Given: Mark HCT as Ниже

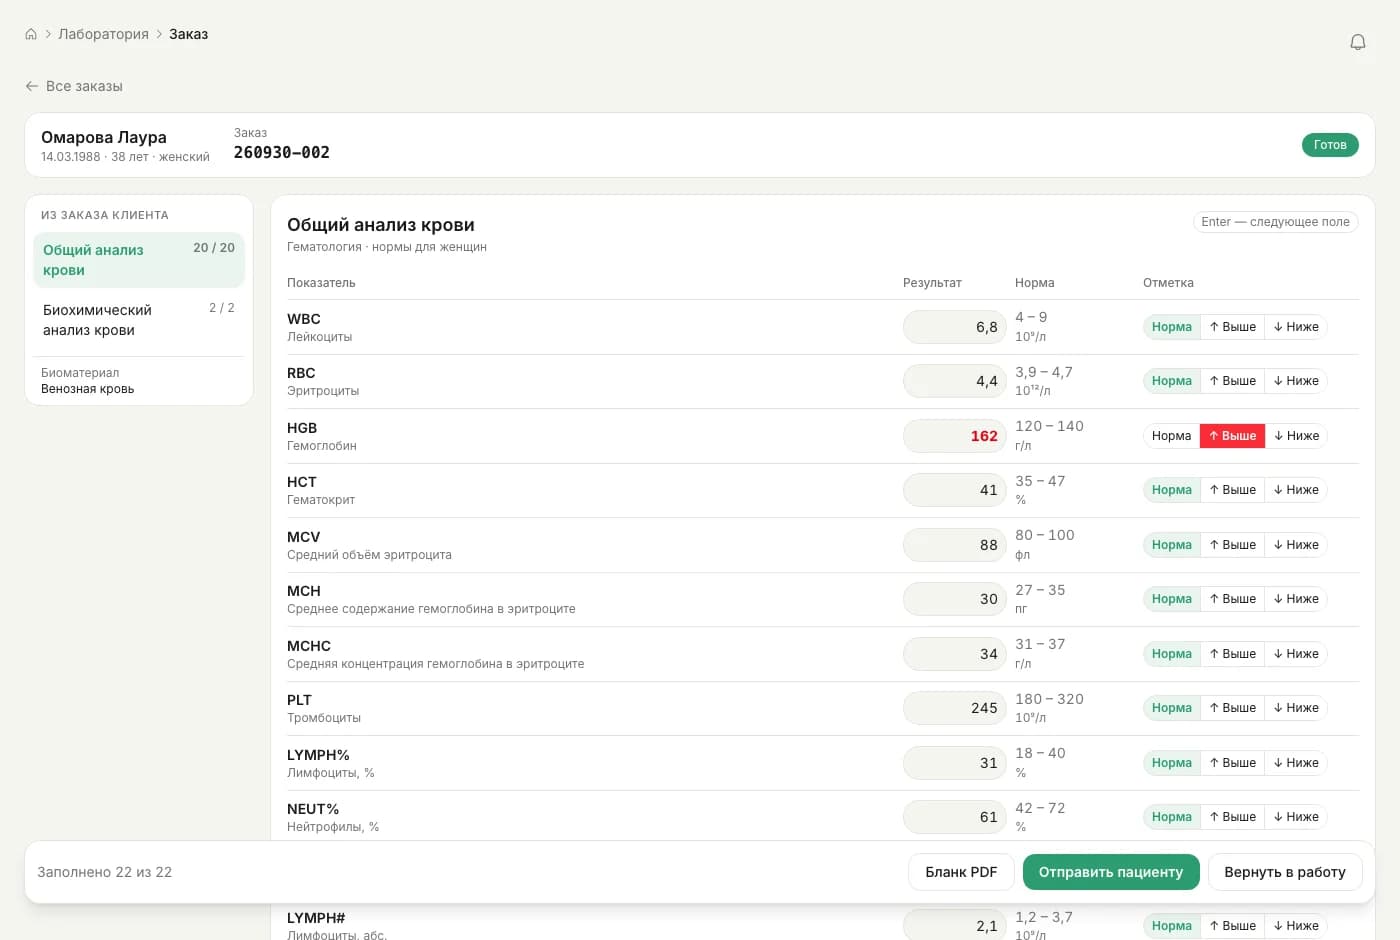Looking at the screenshot, I should pos(1296,490).
